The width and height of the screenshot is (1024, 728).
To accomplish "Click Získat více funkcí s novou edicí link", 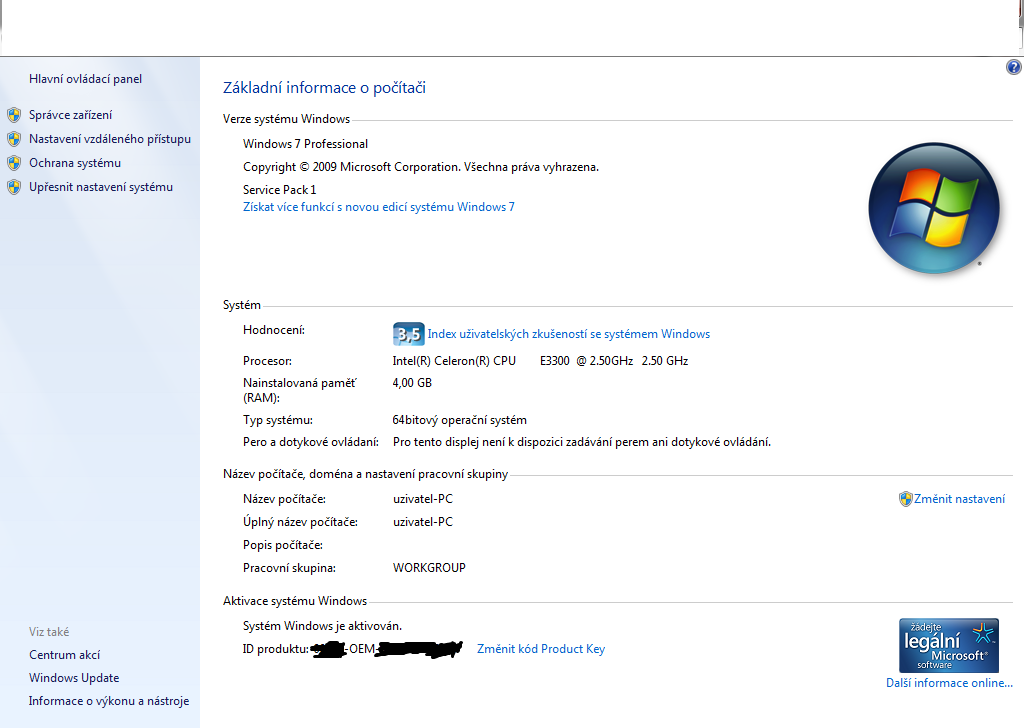I will pyautogui.click(x=379, y=207).
